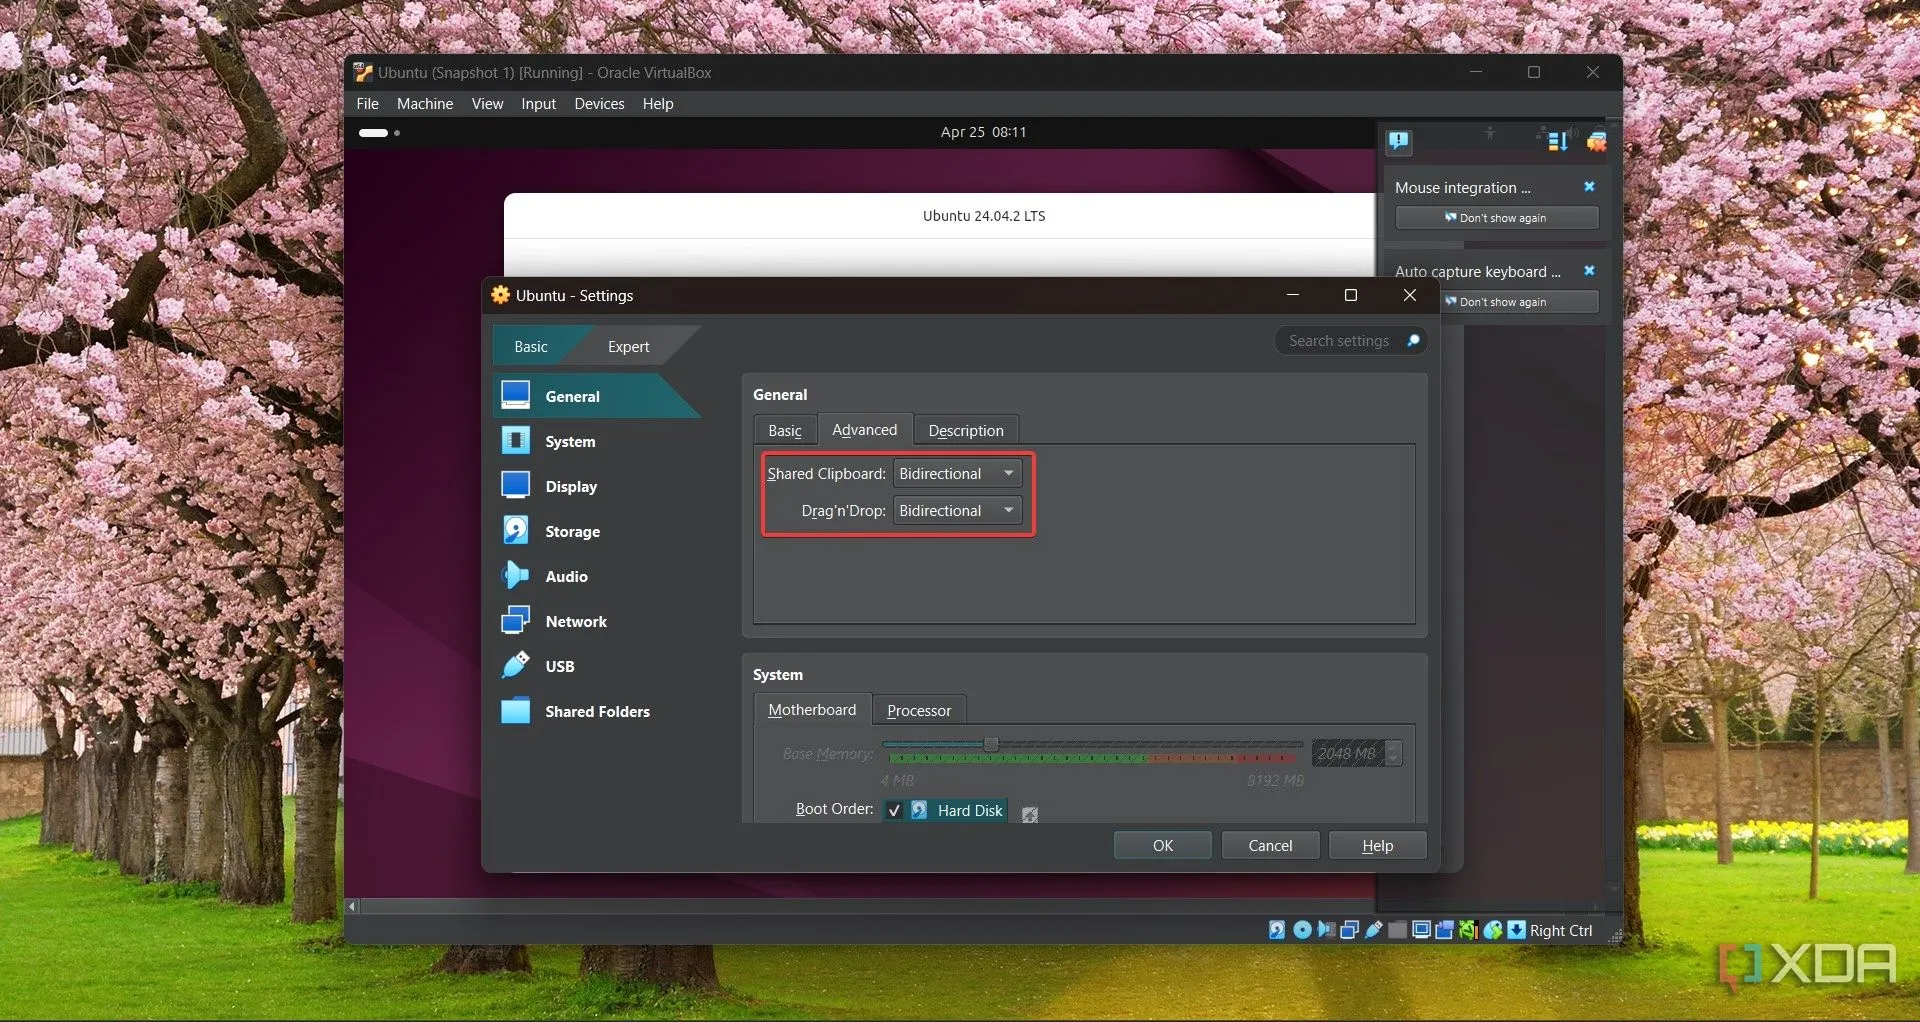This screenshot has height=1022, width=1920.
Task: Toggle the notification center speech-bubble icon
Action: tap(1399, 142)
